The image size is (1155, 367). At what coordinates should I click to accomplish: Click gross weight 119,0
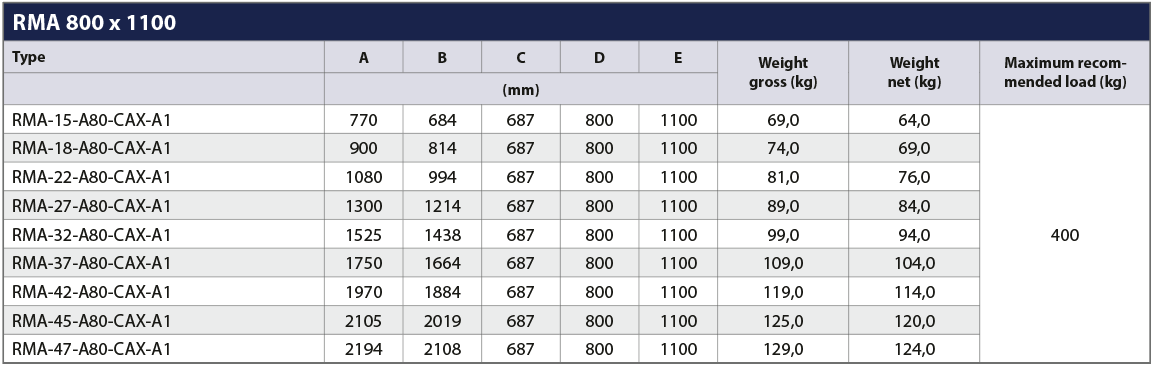click(783, 292)
